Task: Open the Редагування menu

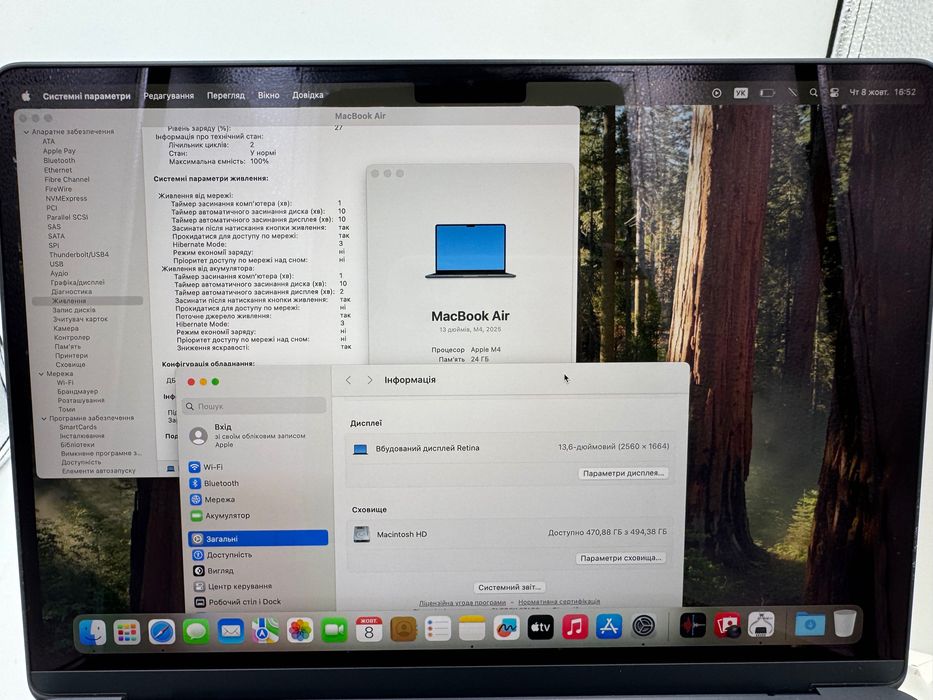Action: (168, 95)
